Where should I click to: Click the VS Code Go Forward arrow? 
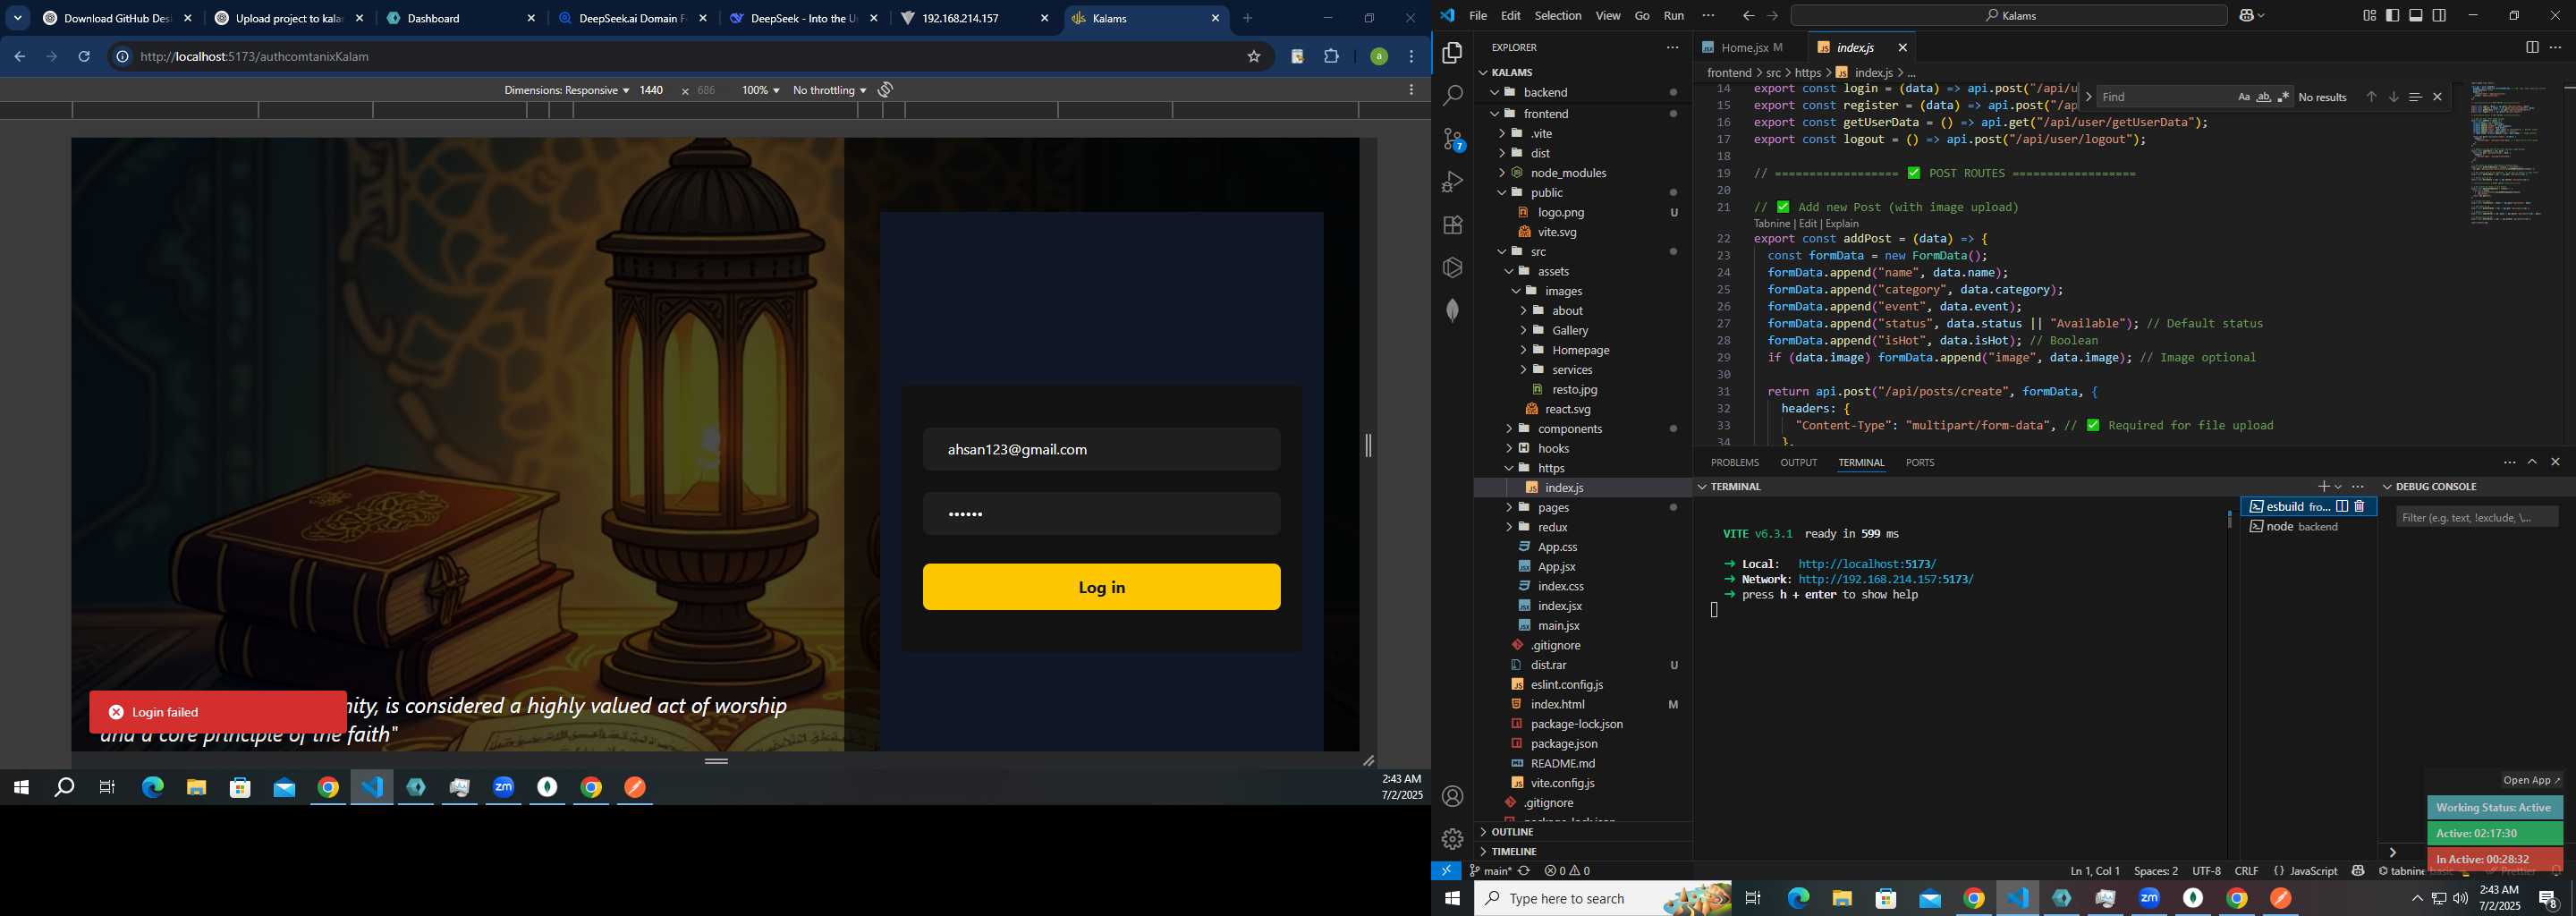pyautogui.click(x=1772, y=16)
